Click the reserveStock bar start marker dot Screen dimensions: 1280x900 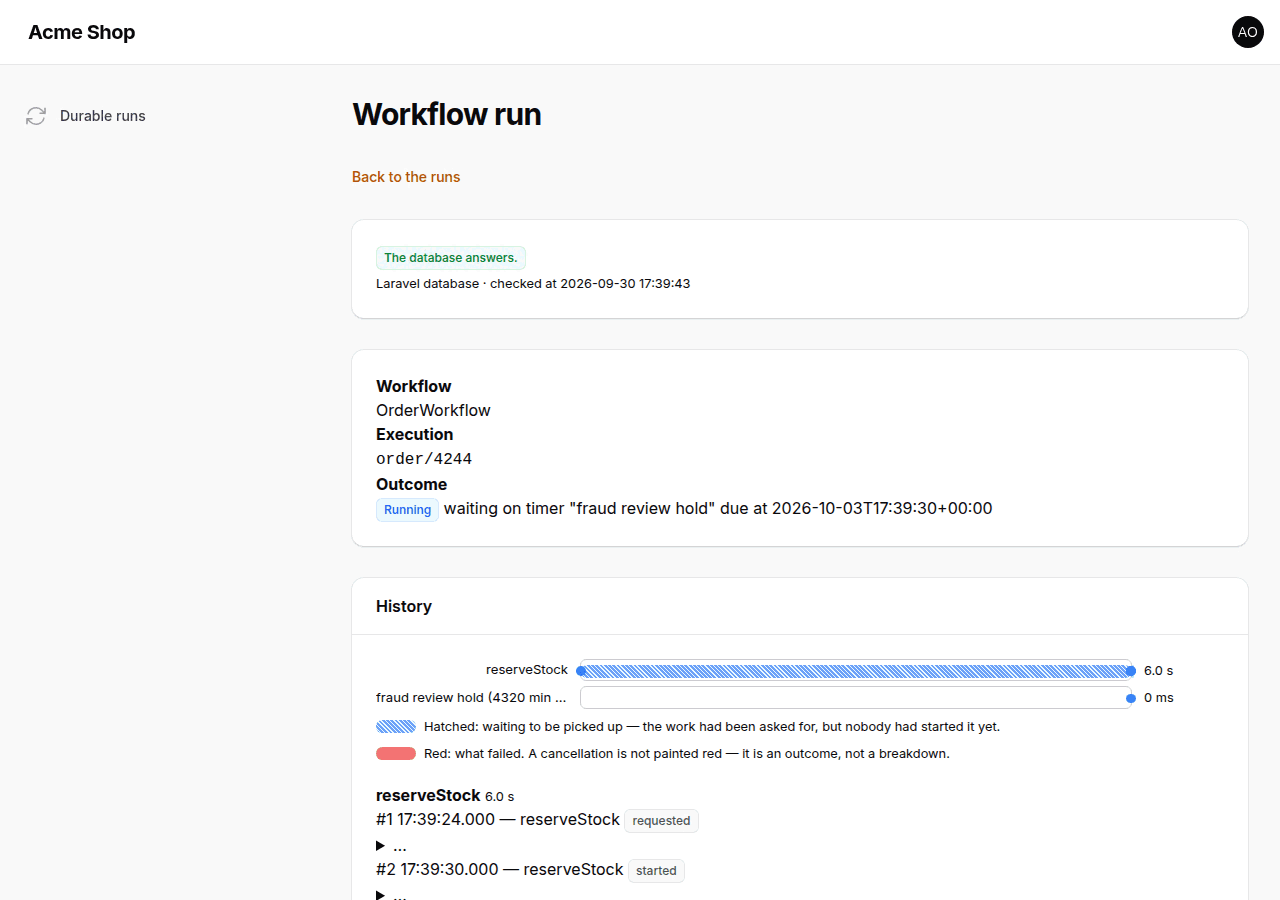(x=581, y=671)
